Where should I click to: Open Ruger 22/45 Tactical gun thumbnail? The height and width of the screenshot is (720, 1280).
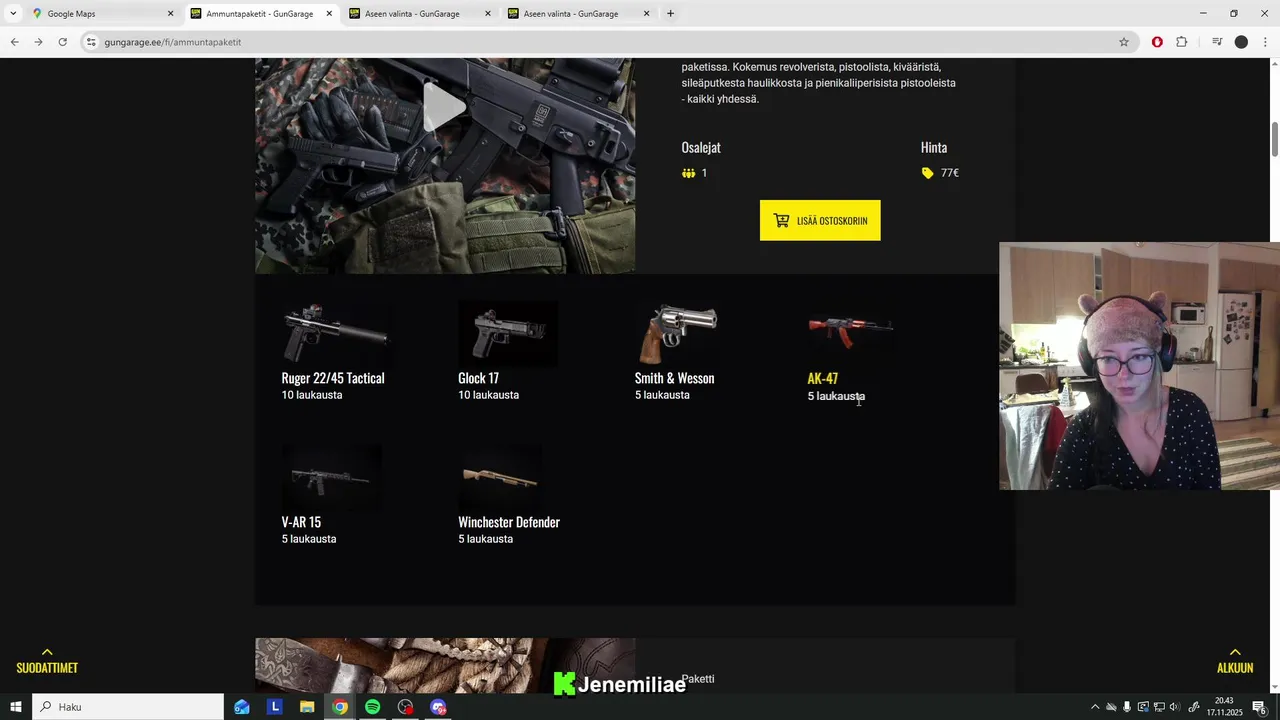tap(336, 334)
